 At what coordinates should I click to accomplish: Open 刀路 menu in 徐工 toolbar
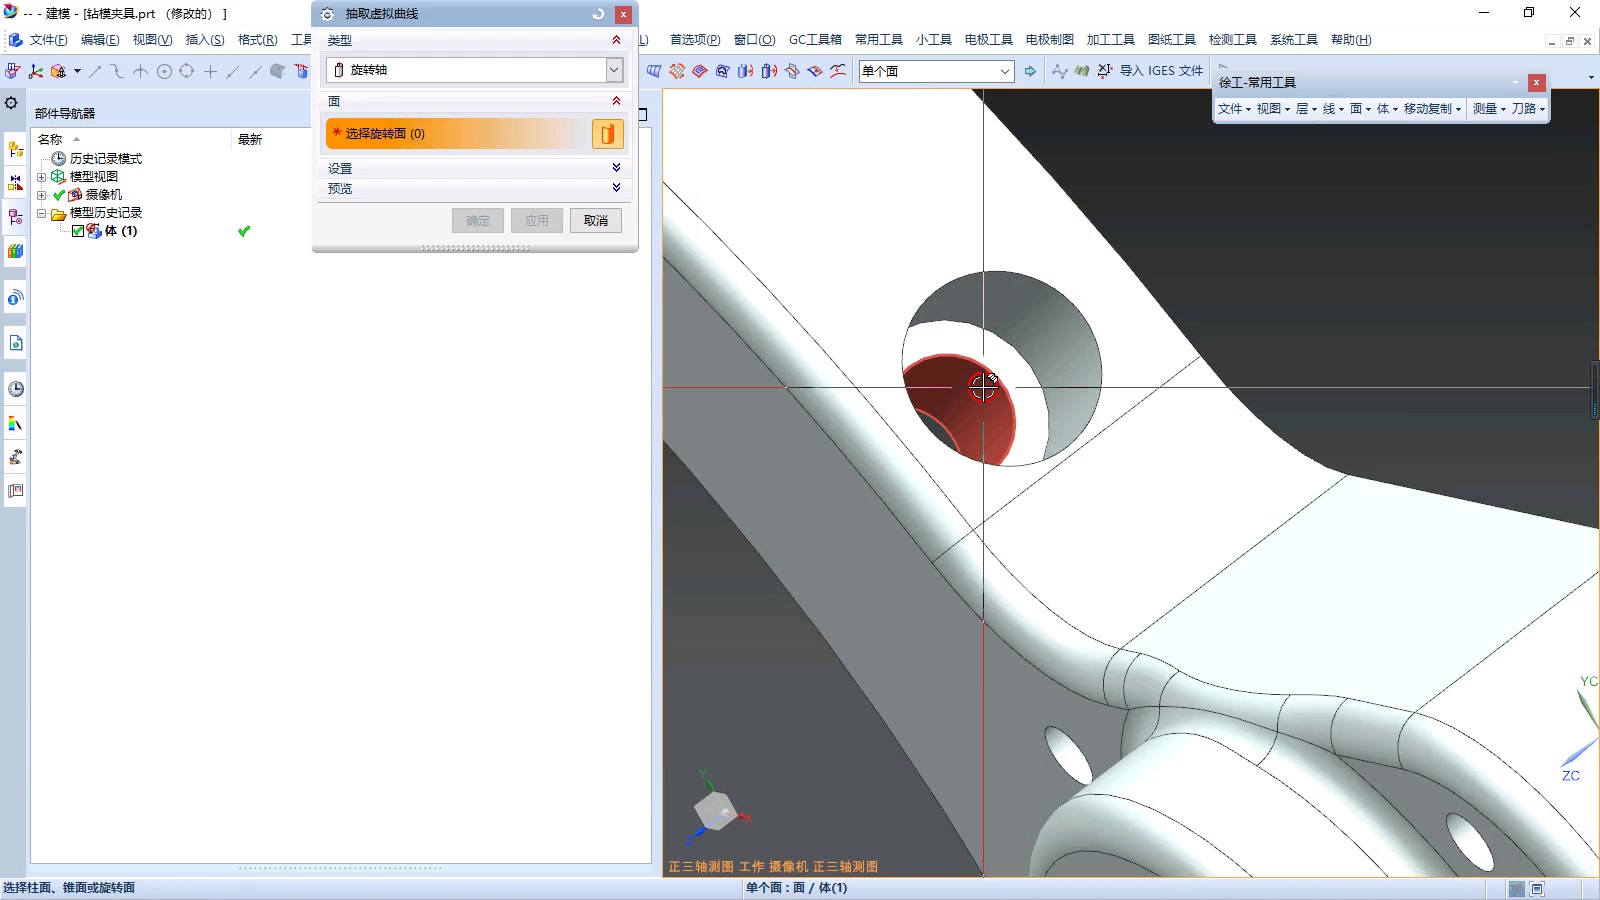click(x=1528, y=109)
